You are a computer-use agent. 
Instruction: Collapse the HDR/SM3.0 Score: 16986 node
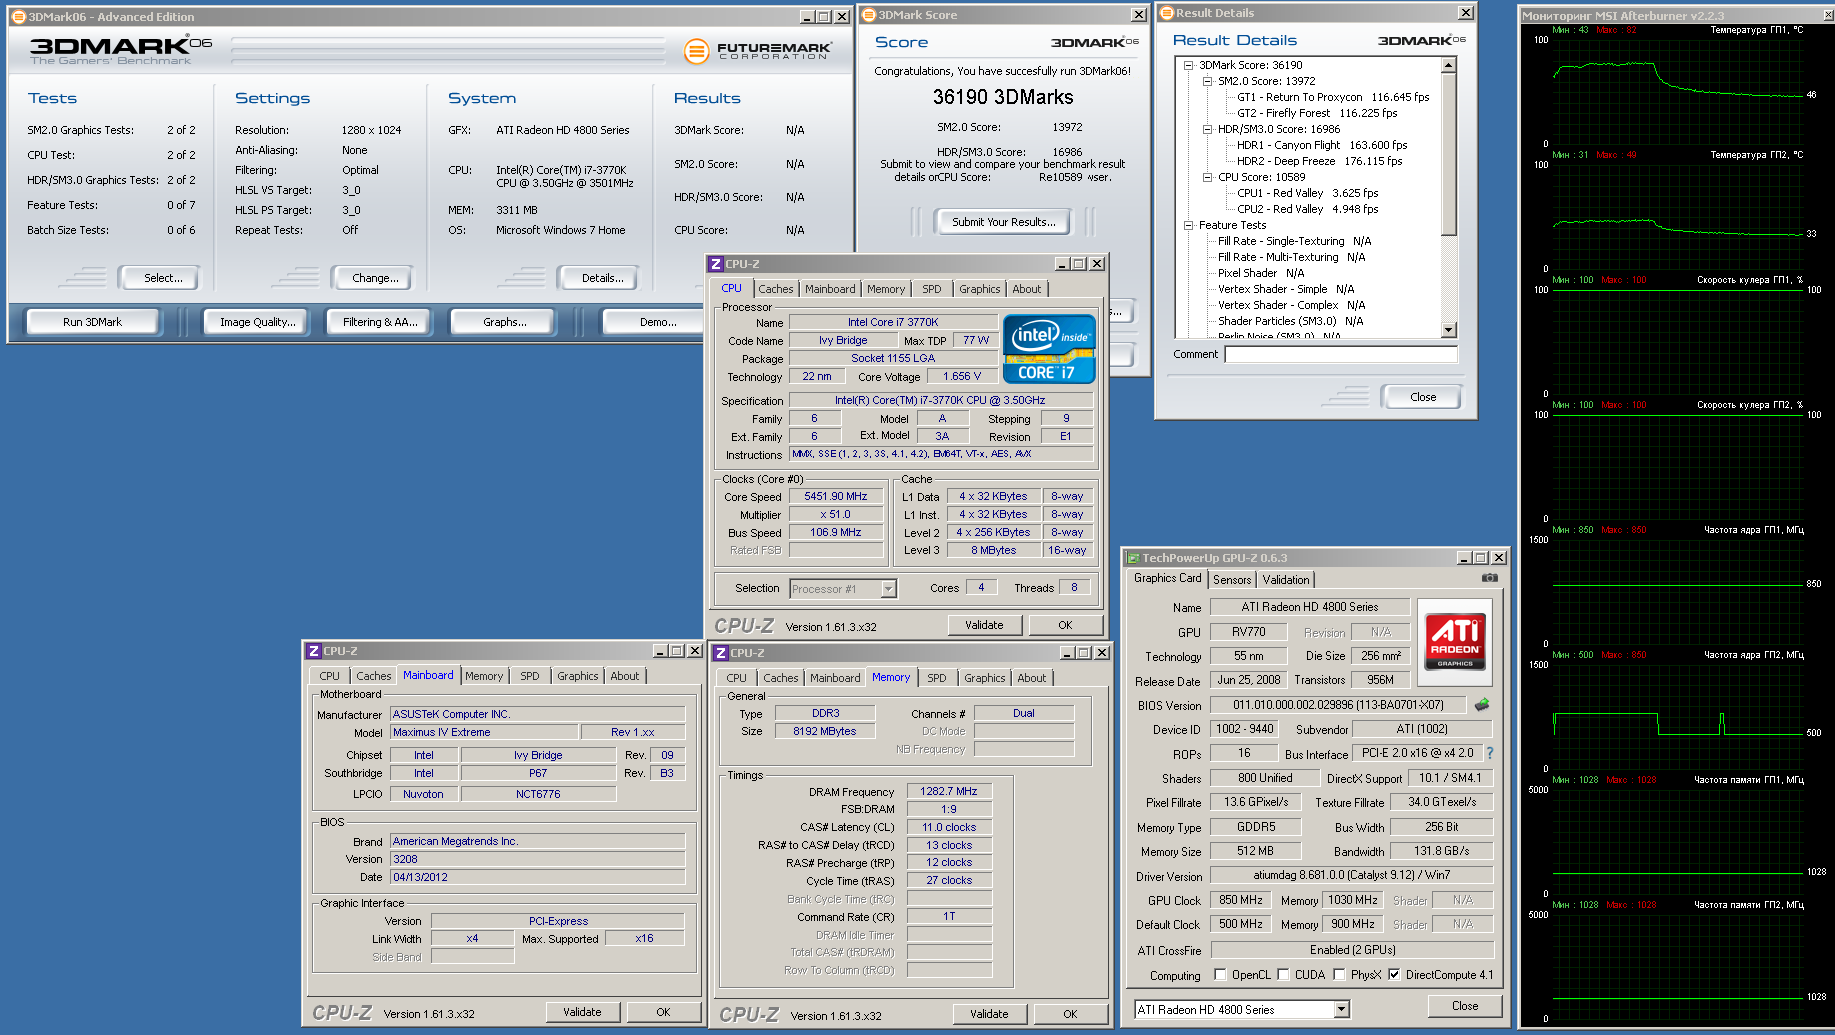[1208, 129]
